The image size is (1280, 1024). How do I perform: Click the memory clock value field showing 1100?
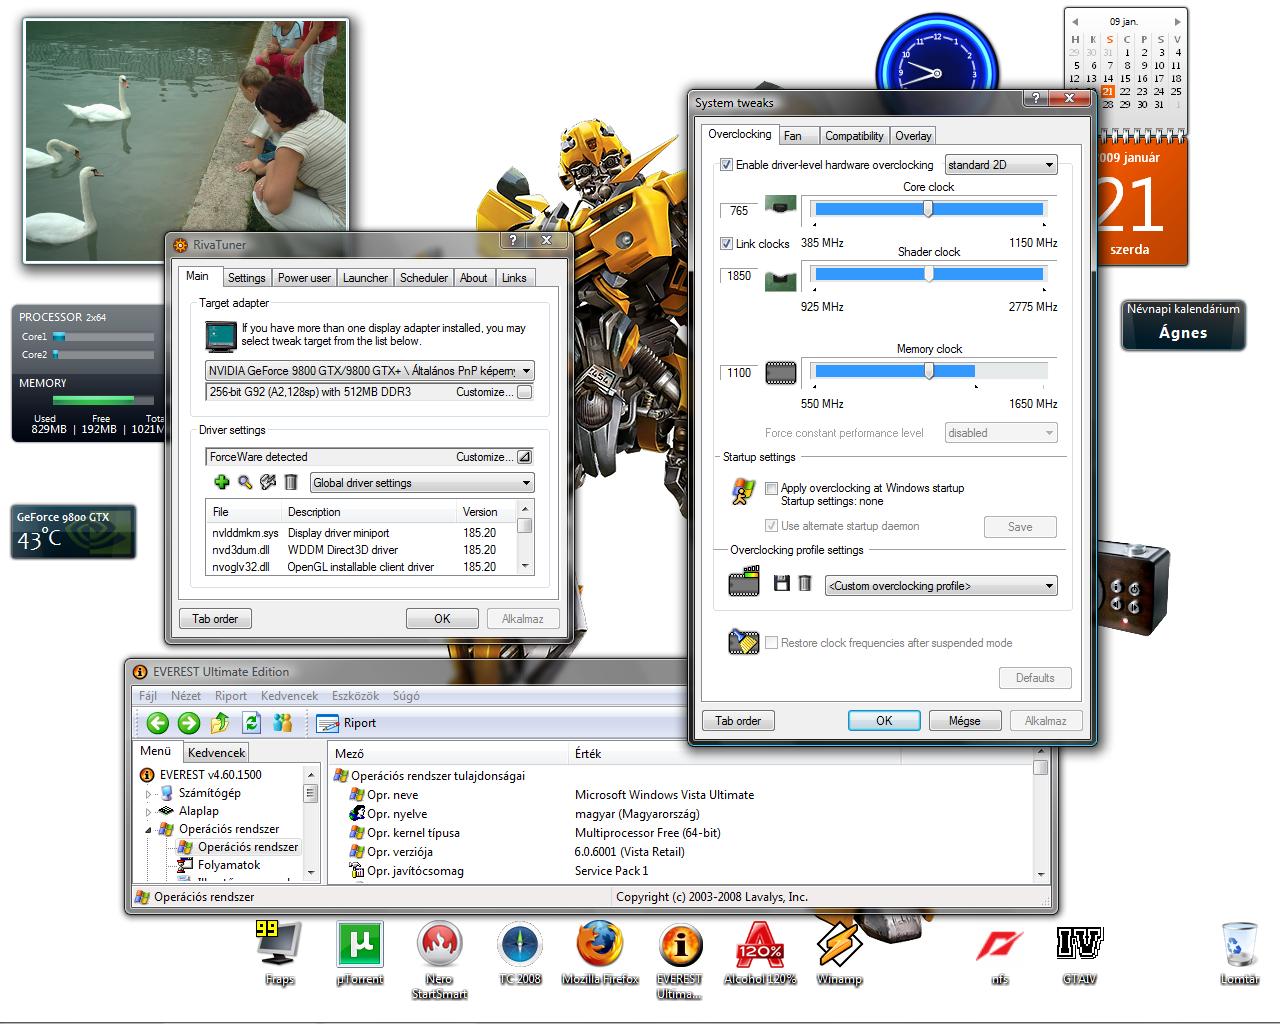coord(740,373)
